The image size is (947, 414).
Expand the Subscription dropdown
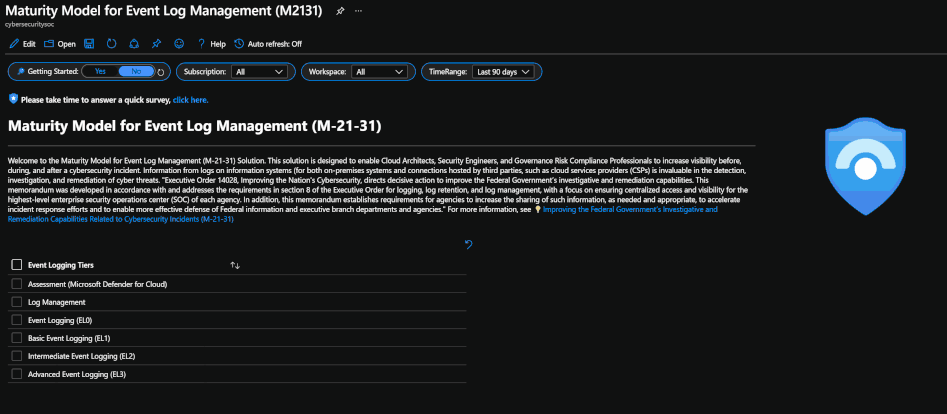pos(260,72)
